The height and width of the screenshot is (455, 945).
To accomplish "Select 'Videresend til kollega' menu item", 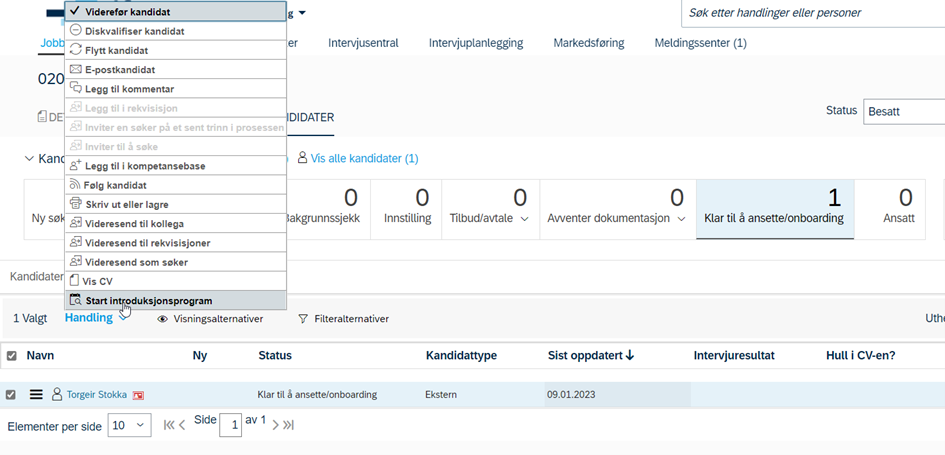I will coord(175,224).
